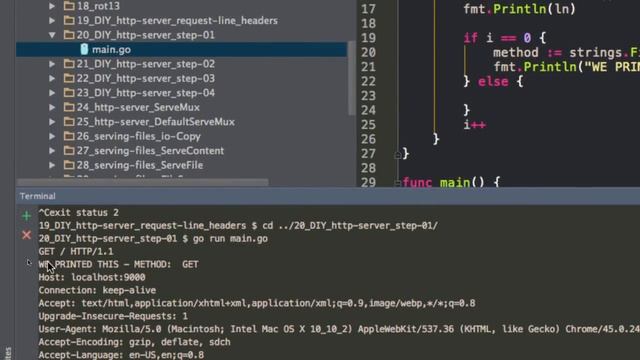Select the 23_DIY_http-server_step-04 folder icon

69,93
